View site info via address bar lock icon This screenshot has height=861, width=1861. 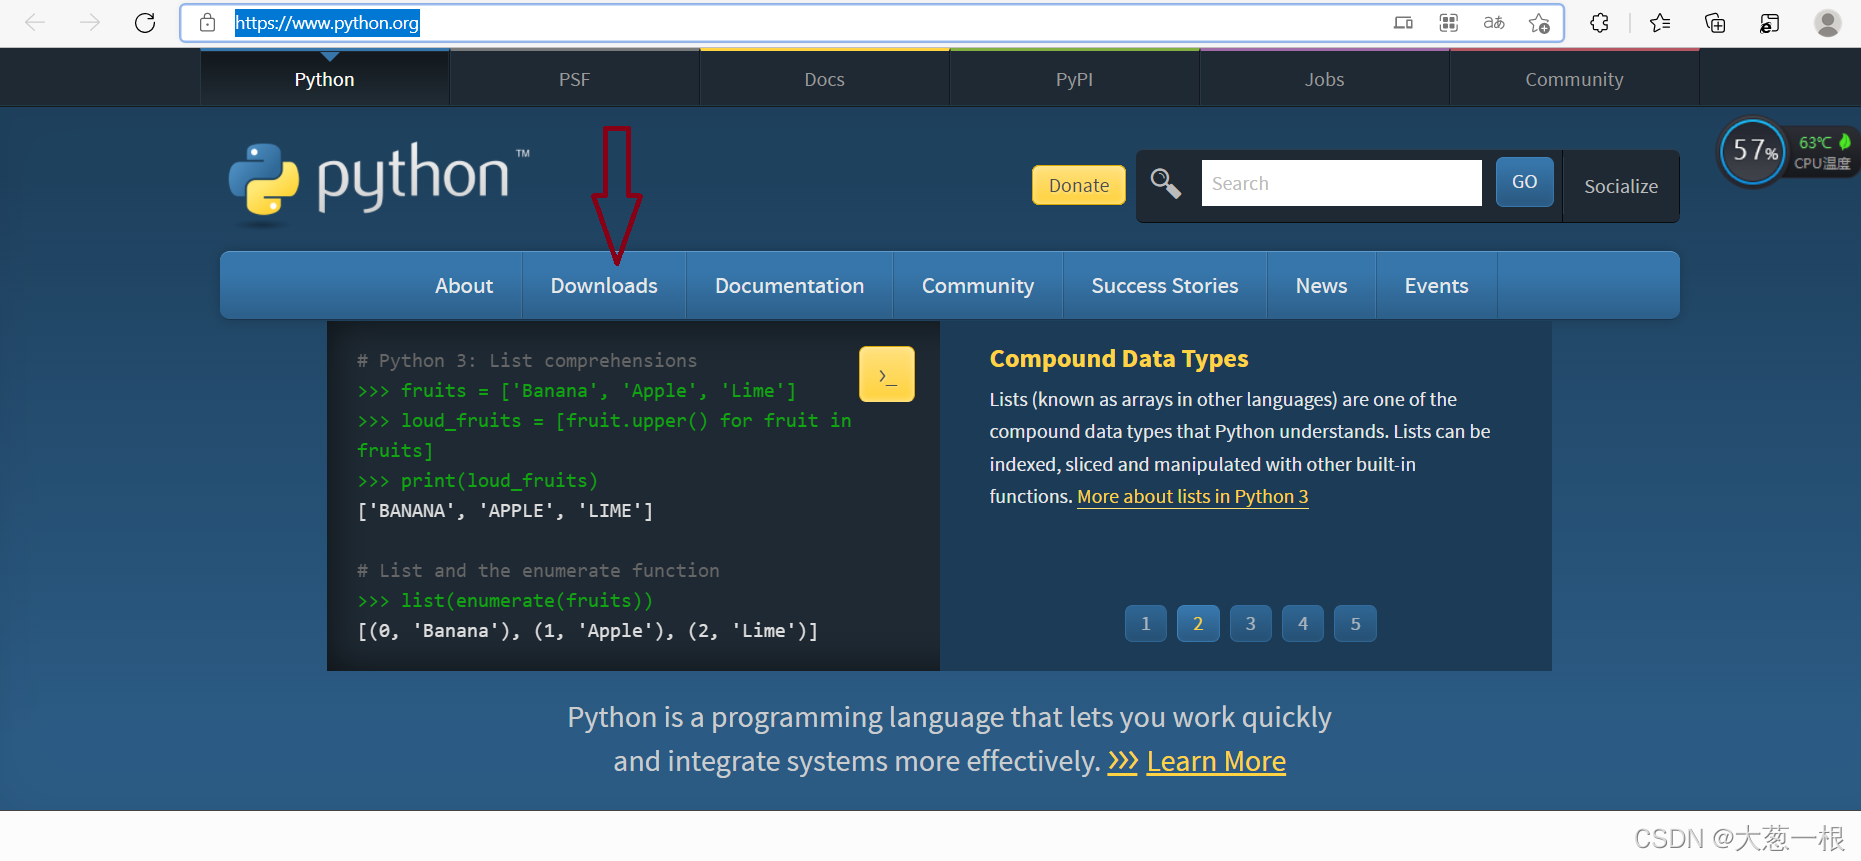207,22
